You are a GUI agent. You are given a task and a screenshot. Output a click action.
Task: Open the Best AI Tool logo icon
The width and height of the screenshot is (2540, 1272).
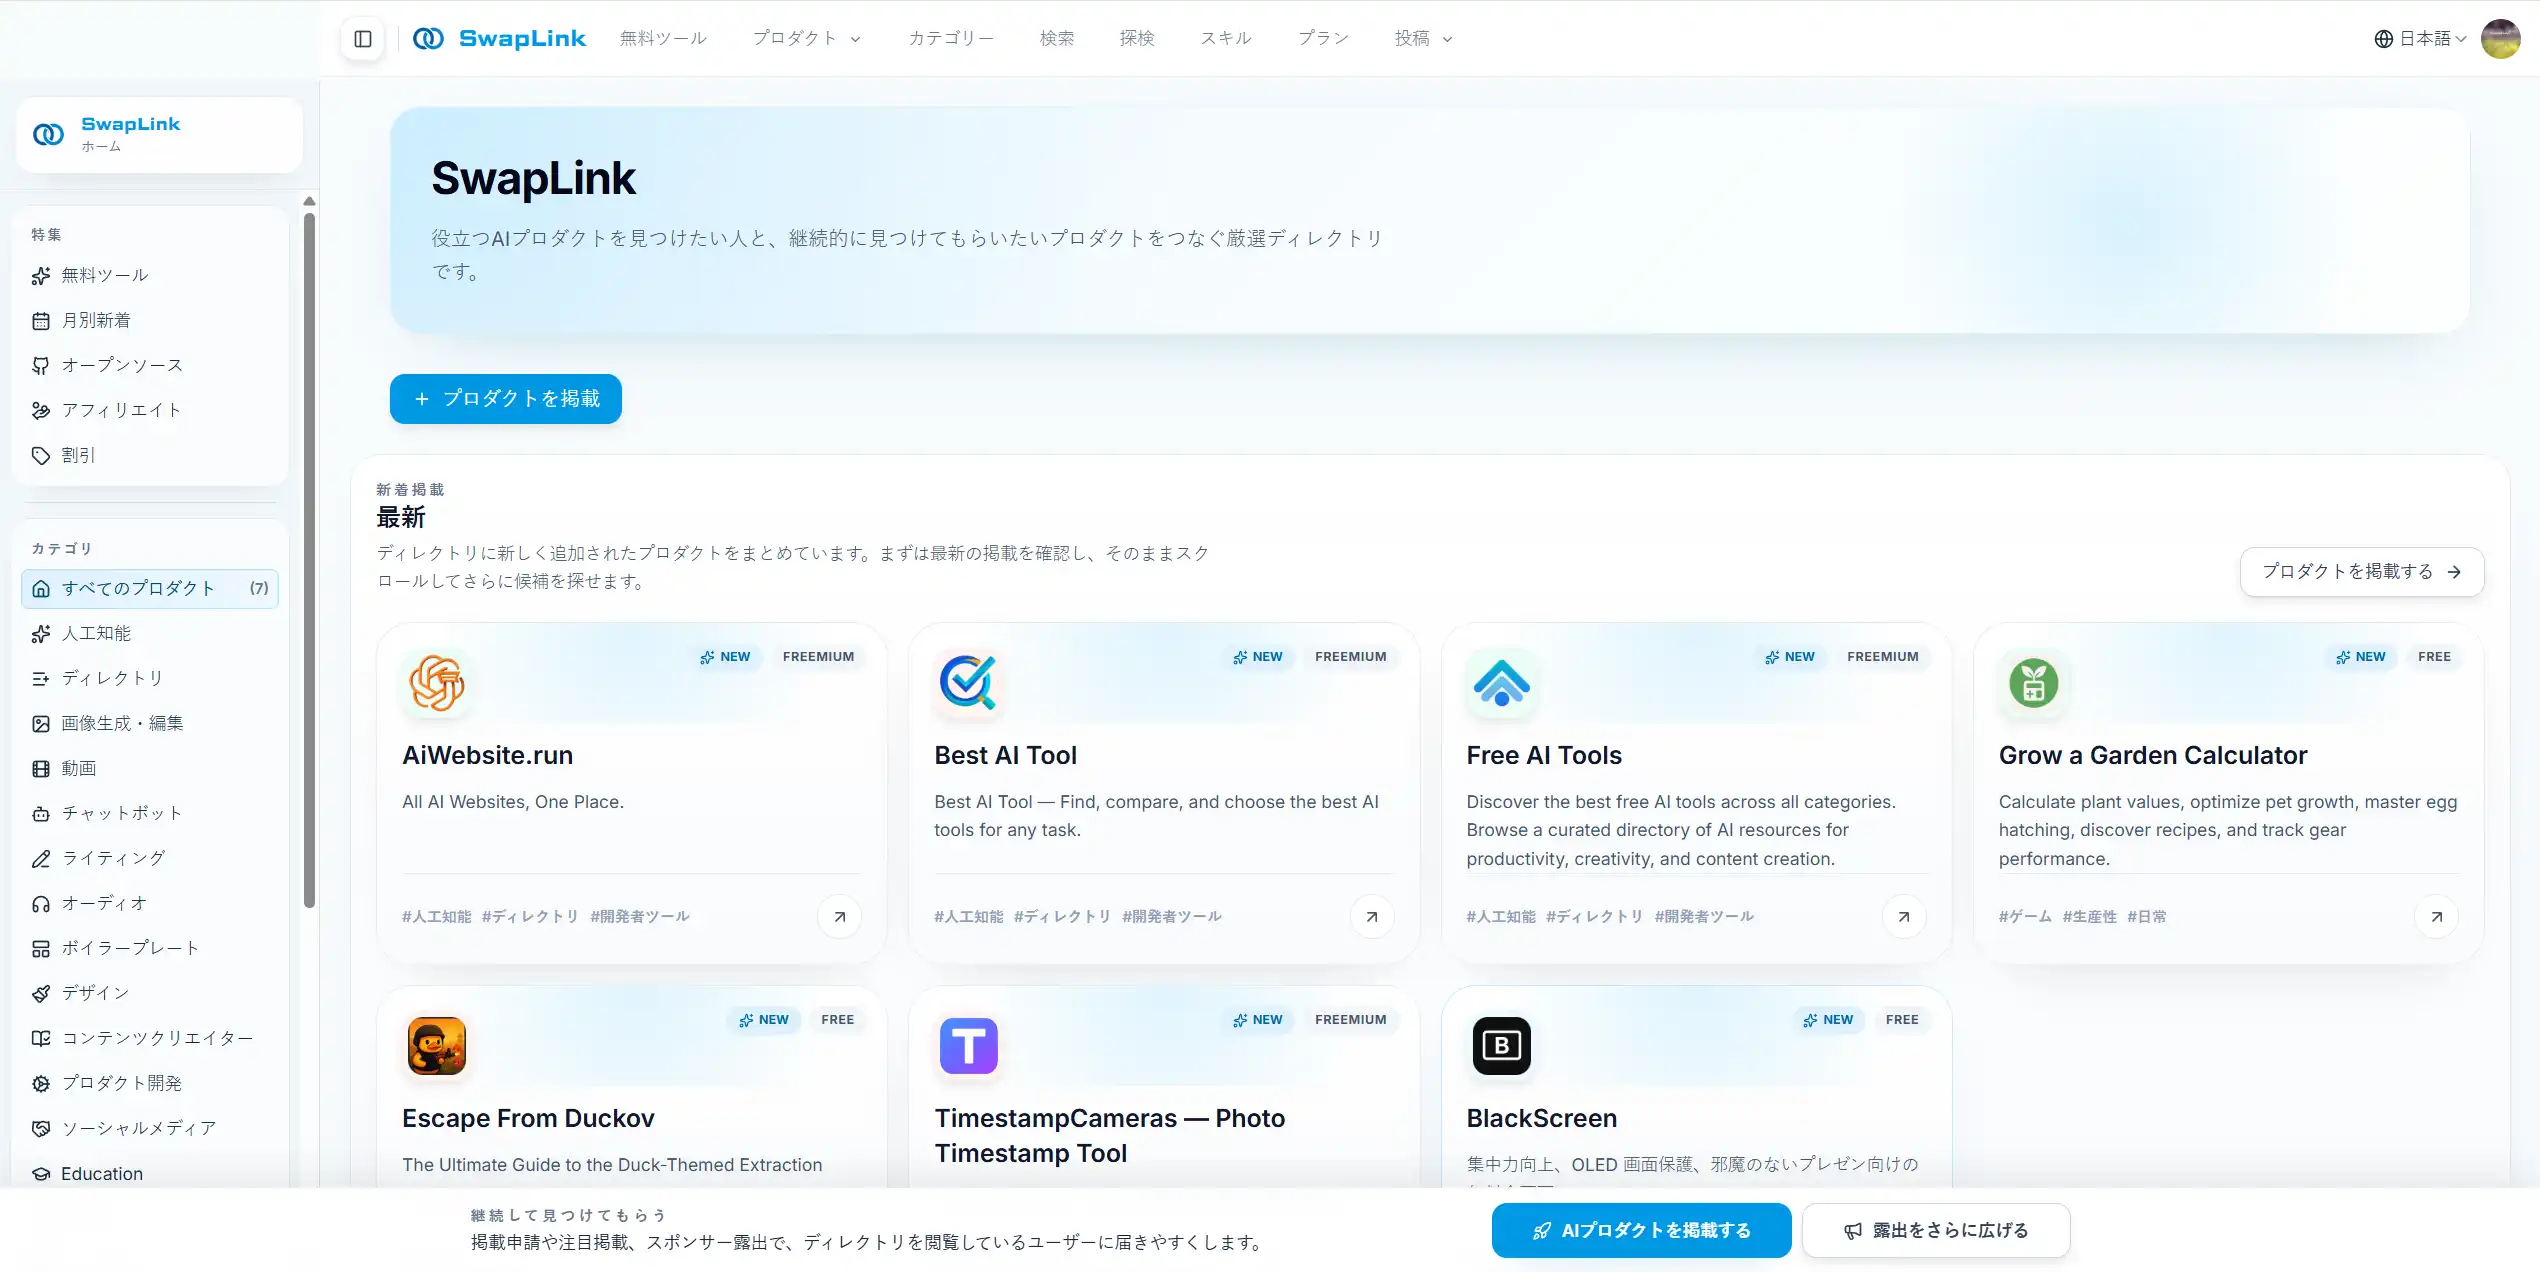[968, 684]
